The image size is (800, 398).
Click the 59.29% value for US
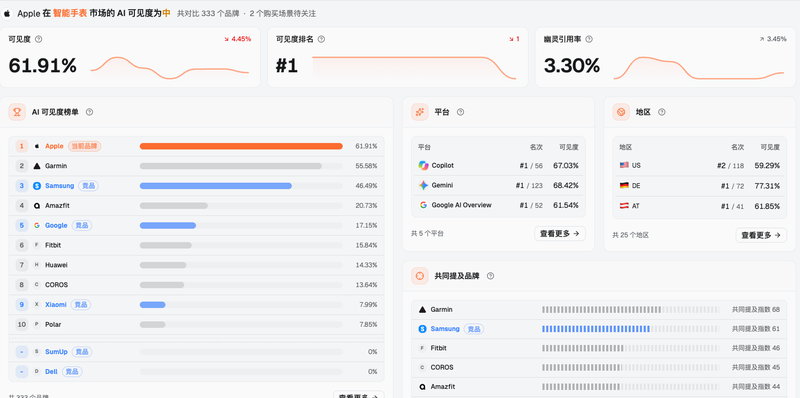767,165
